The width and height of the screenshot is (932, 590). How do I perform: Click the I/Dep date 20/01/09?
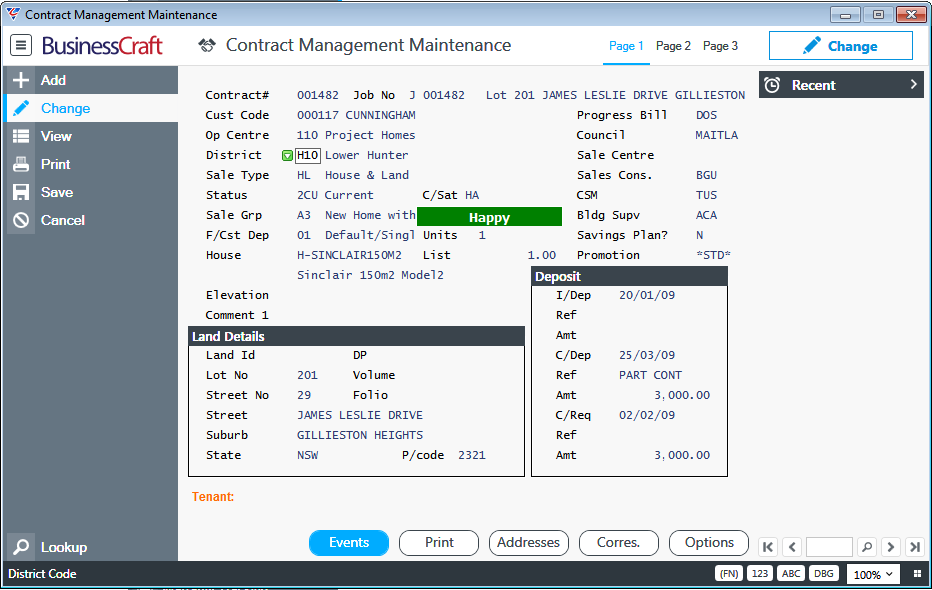point(647,295)
